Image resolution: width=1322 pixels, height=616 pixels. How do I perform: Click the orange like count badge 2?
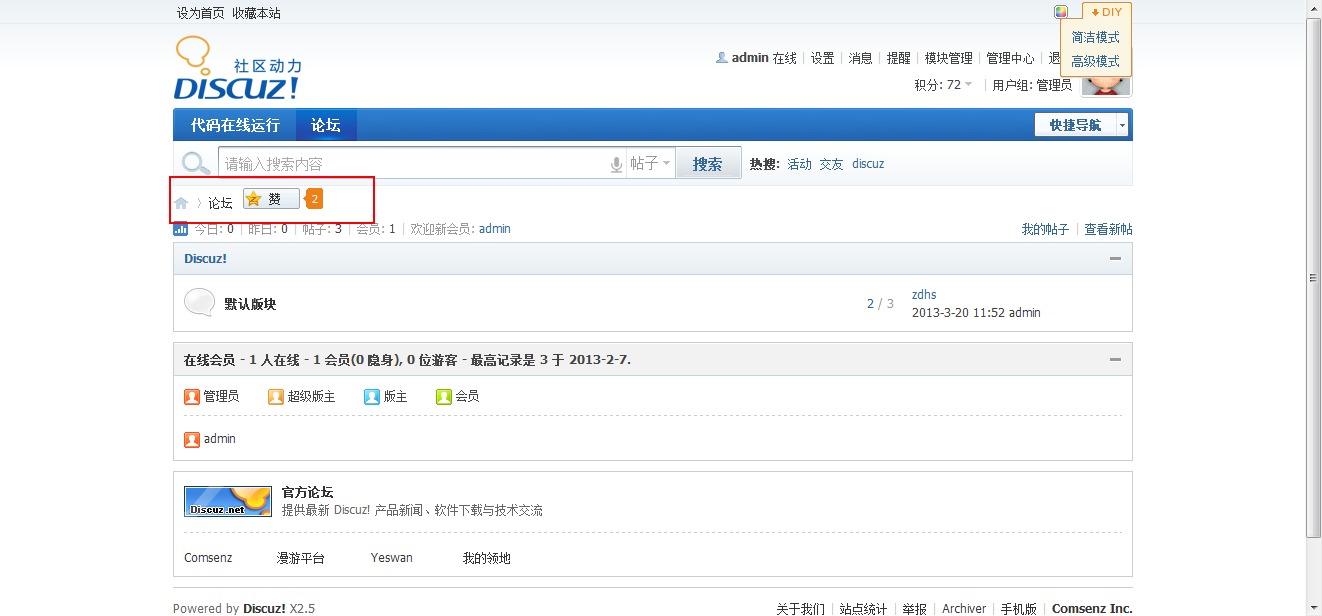(x=314, y=199)
